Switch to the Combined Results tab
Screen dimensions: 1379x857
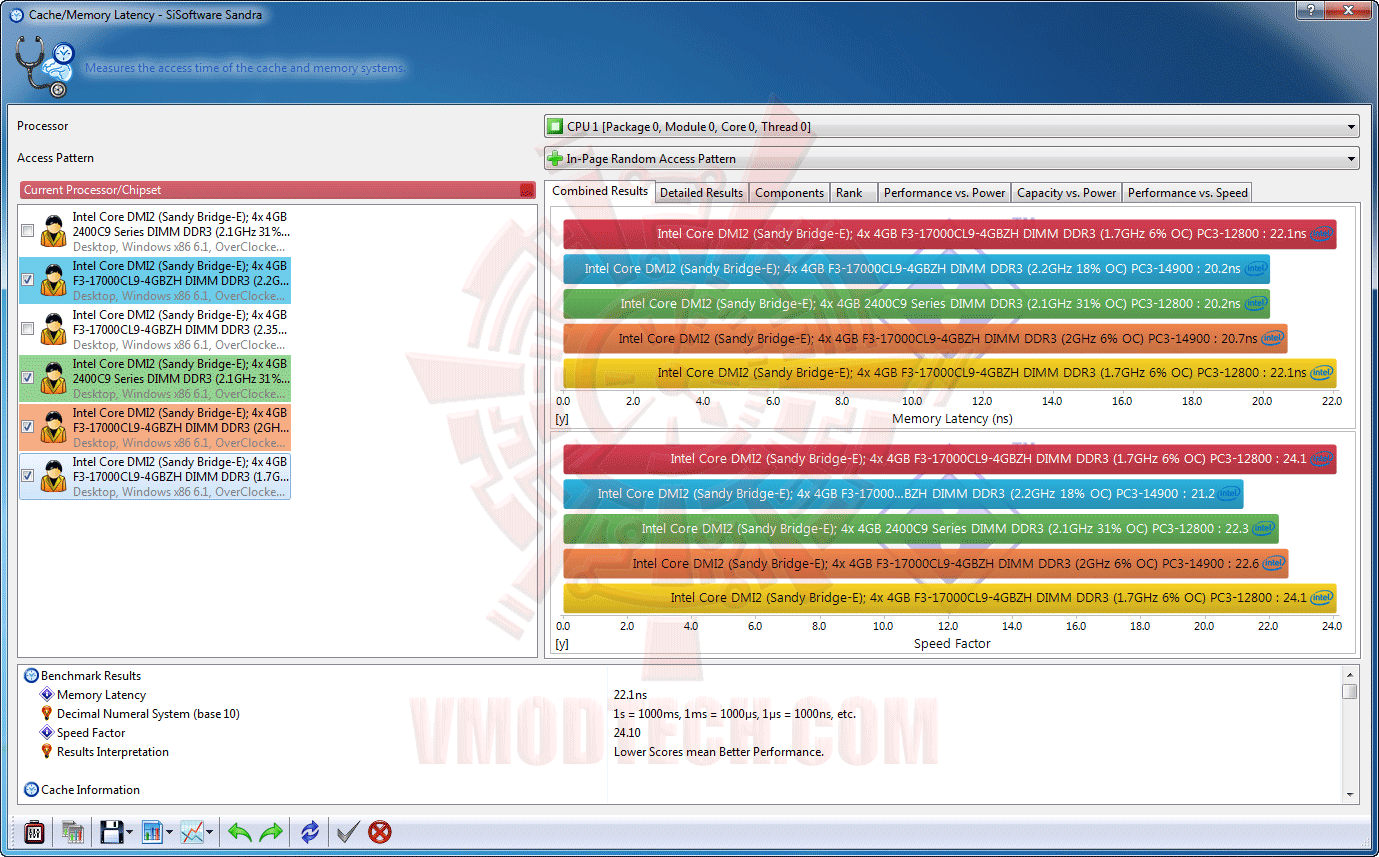coord(600,191)
